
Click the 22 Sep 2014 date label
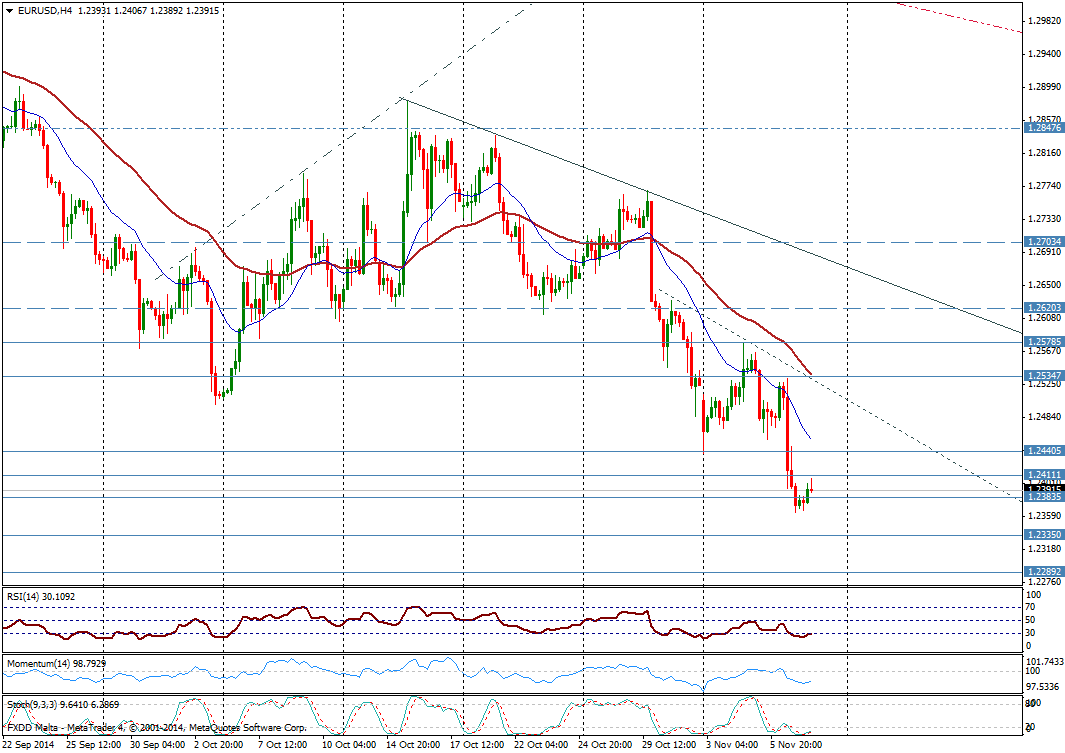30,745
